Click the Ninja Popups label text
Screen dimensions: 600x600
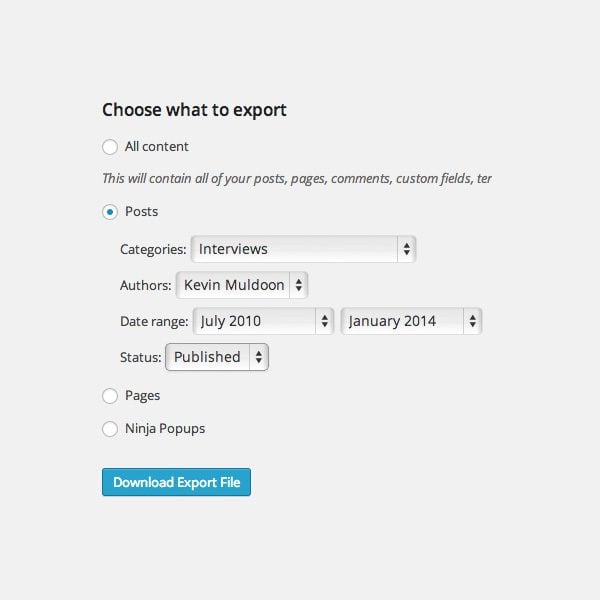point(165,429)
